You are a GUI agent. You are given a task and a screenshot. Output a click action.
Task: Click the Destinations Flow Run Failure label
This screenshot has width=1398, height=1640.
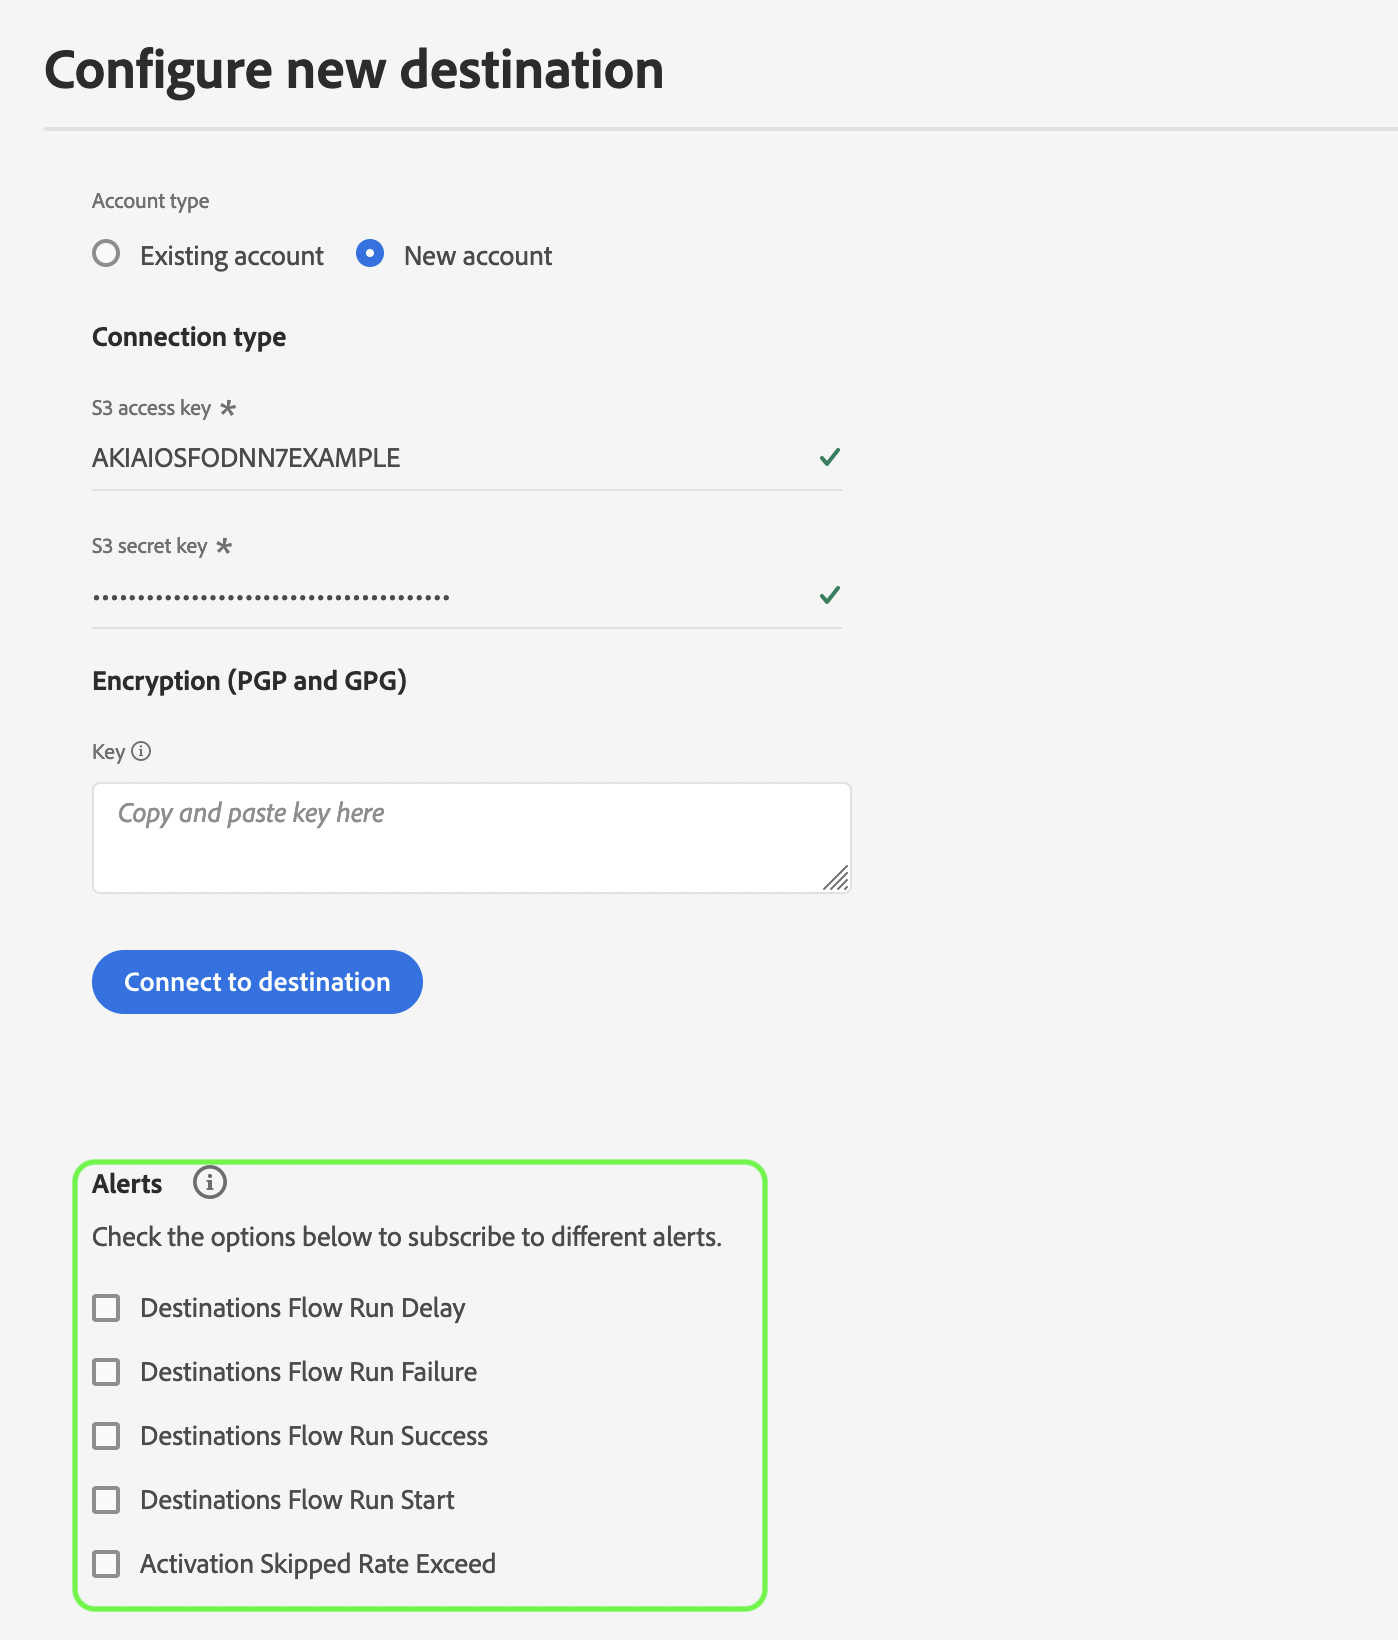point(308,1372)
